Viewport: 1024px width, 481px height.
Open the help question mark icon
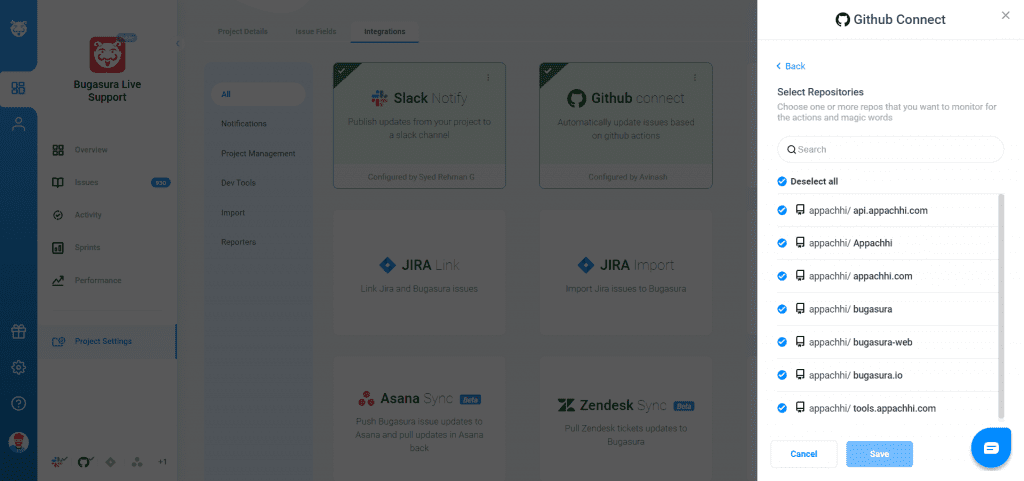(18, 403)
